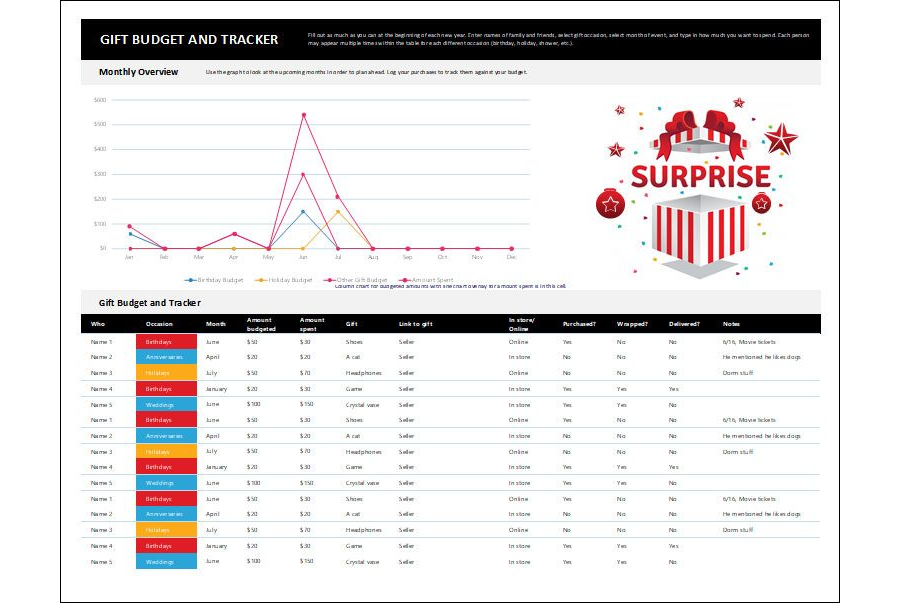Image resolution: width=900 pixels, height=603 pixels.
Task: Select the 'Purchased?' column header
Action: coord(579,324)
